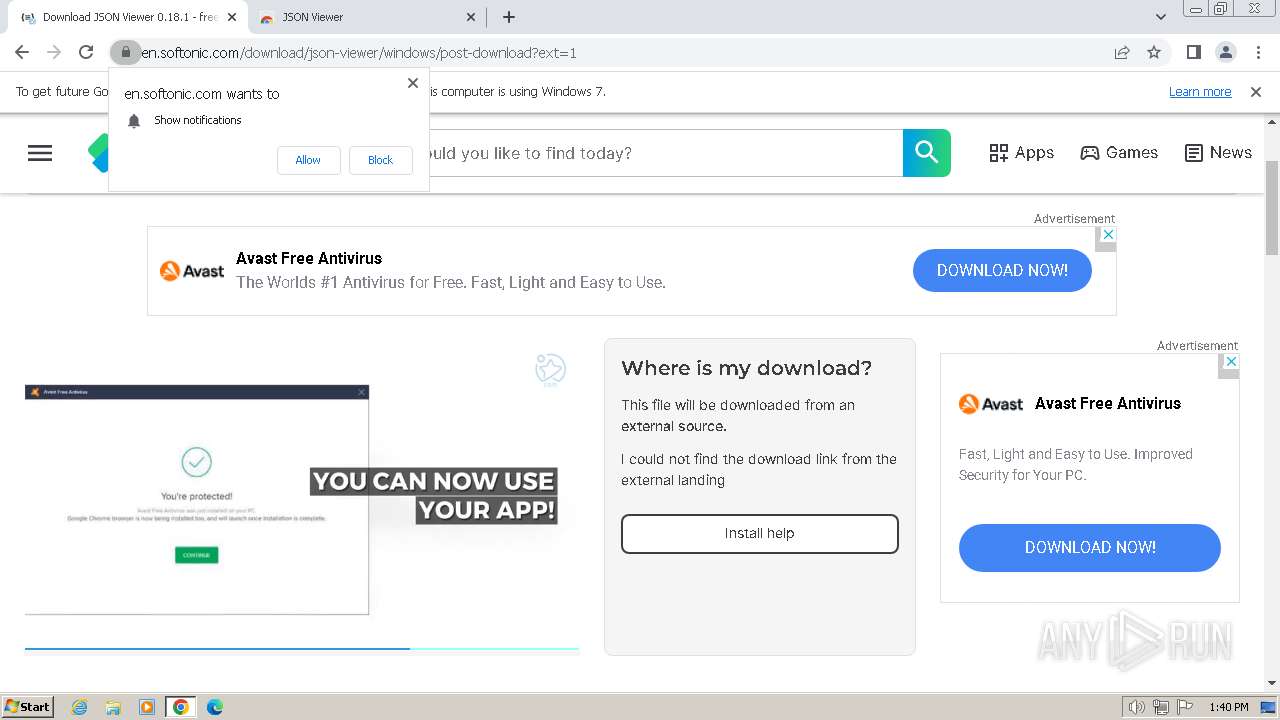This screenshot has height=720, width=1280.
Task: Open Chrome's three-dot menu
Action: [1257, 52]
